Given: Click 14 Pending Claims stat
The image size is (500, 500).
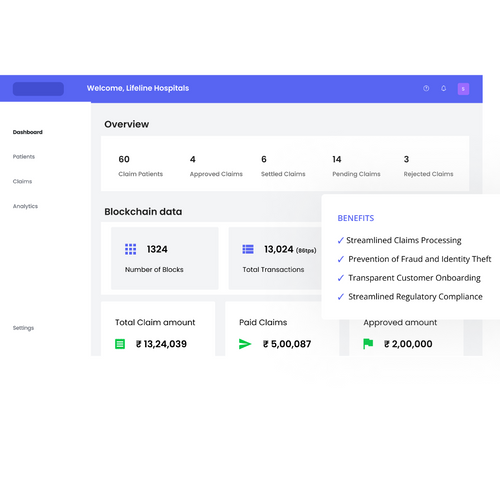Looking at the screenshot, I should point(356,166).
